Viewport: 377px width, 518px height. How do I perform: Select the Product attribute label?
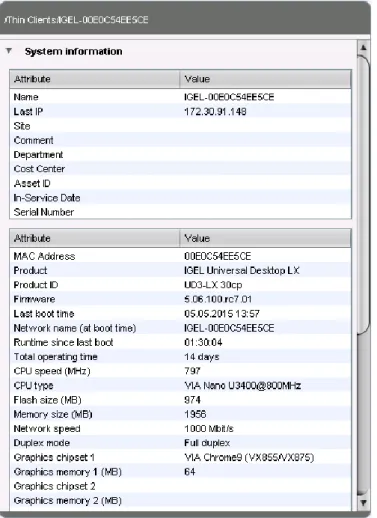[30, 270]
